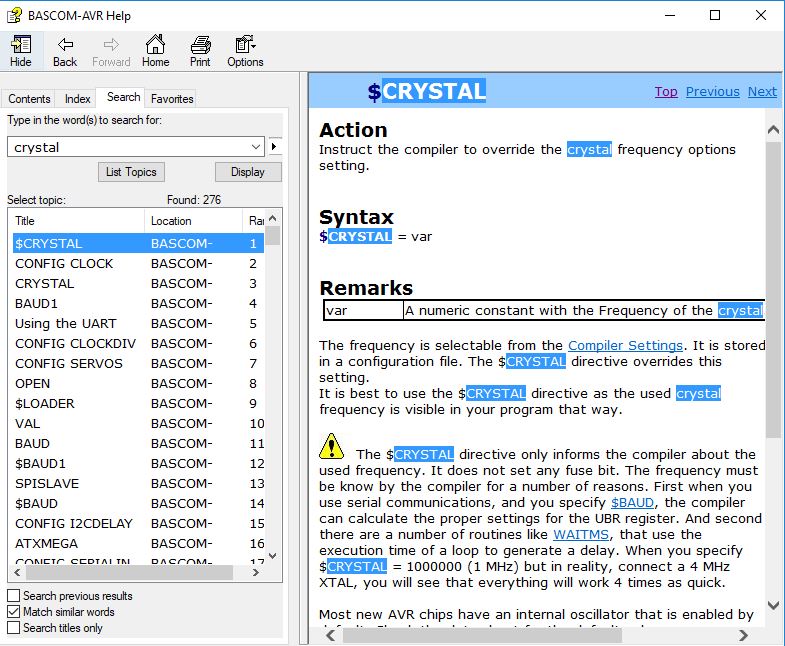Open the search operators arrow button
Screen dimensions: 785x646
[274, 147]
